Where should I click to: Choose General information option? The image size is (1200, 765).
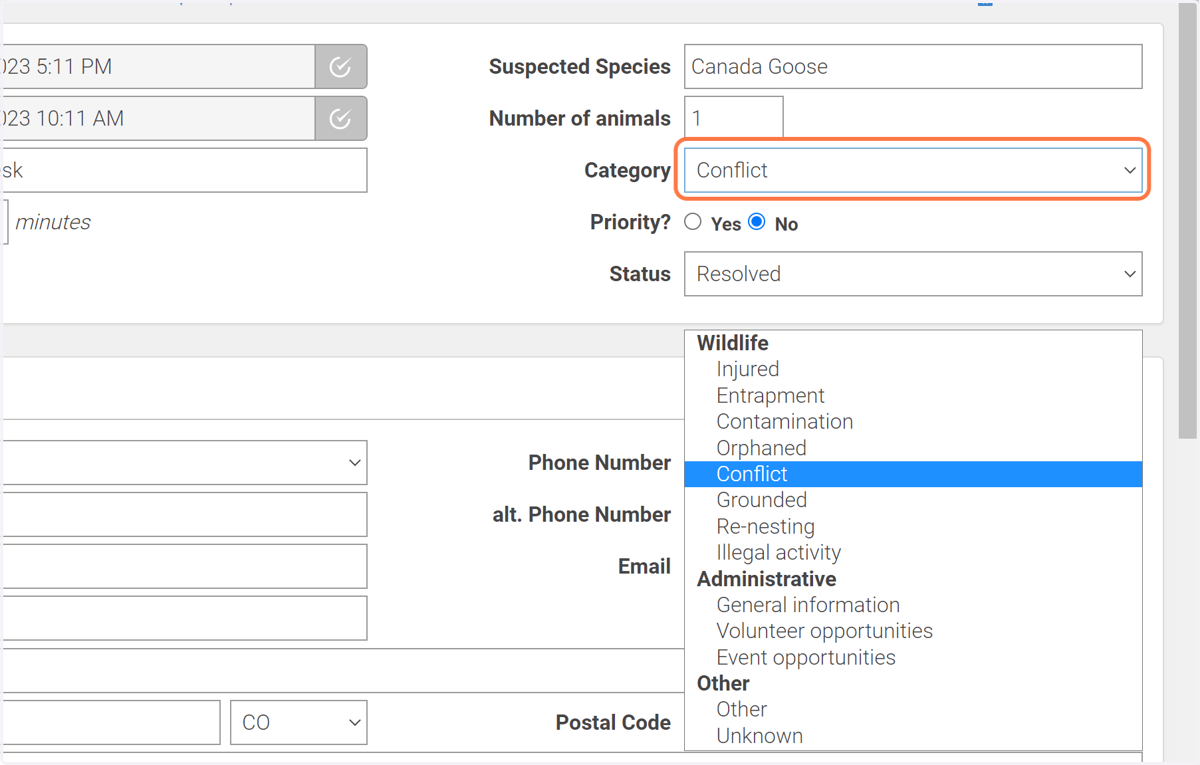pyautogui.click(x=913, y=605)
